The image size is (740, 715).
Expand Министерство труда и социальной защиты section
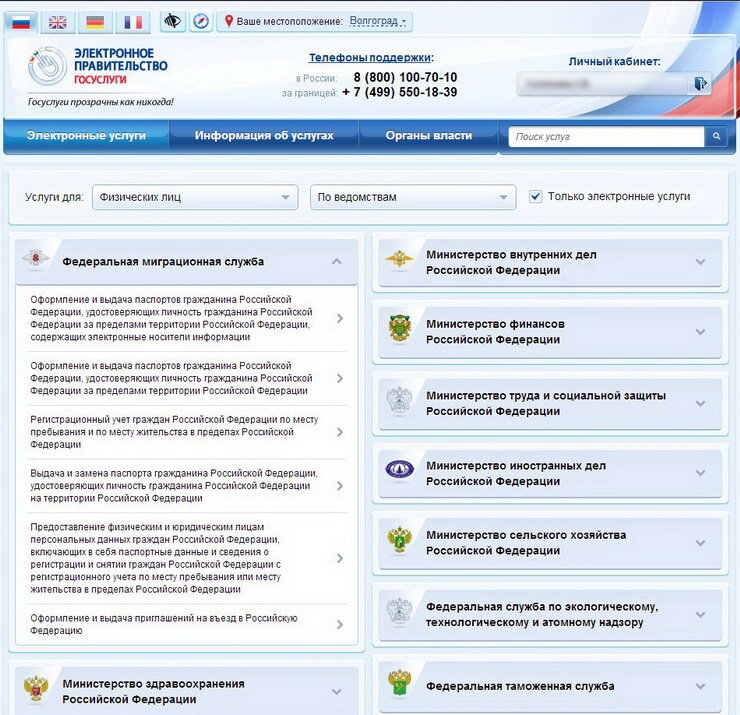[700, 404]
